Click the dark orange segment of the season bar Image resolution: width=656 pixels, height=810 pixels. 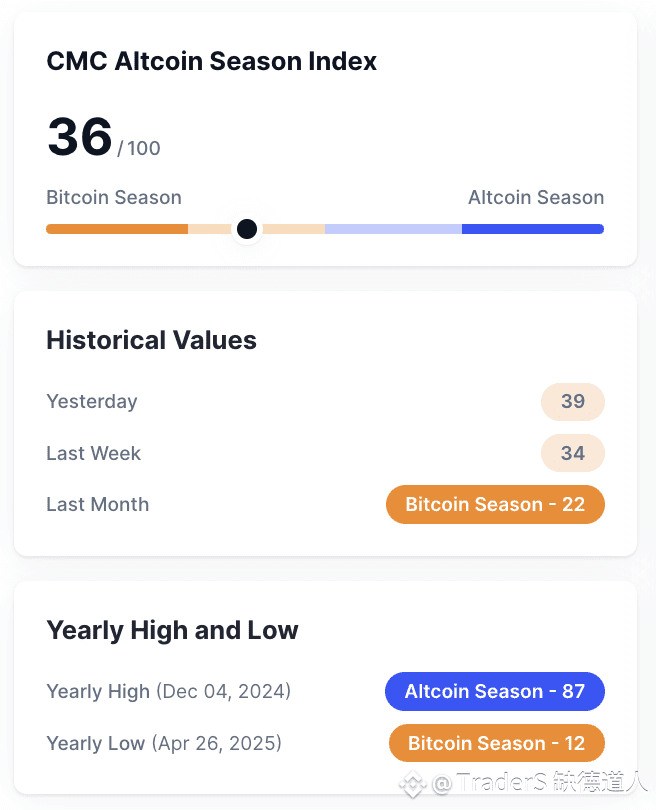(117, 229)
